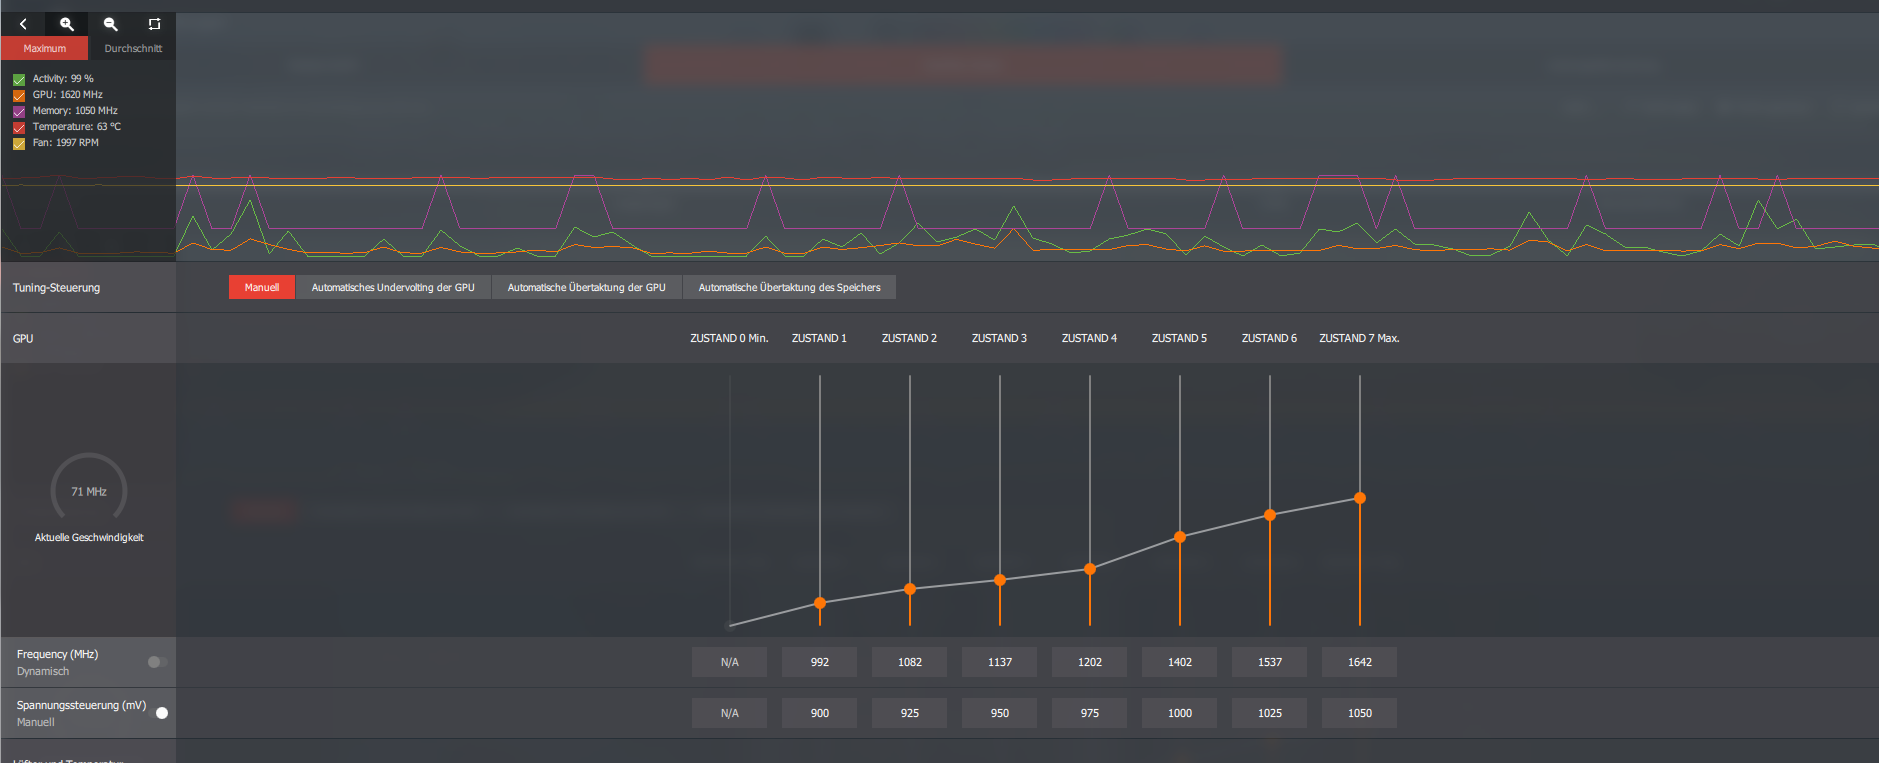
Task: Click the Zustand 7 Max. slider handle
Action: pyautogui.click(x=1360, y=498)
